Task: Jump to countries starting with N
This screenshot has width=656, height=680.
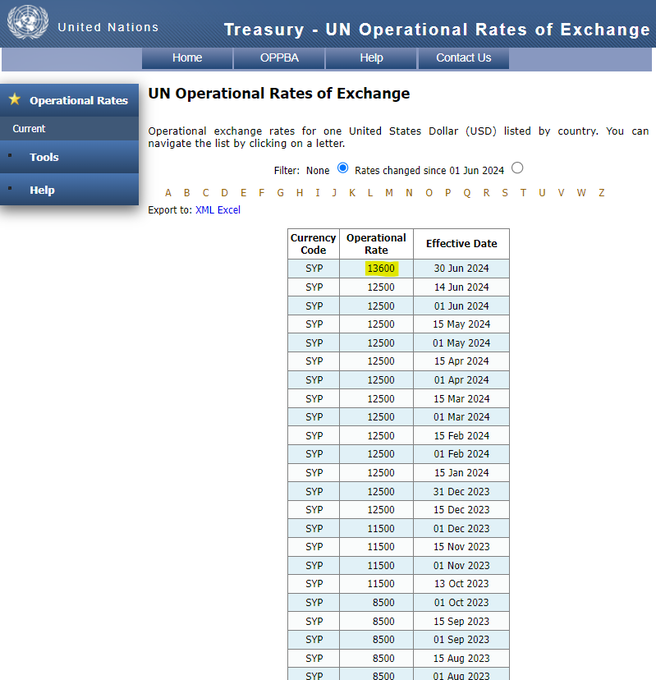Action: [409, 193]
